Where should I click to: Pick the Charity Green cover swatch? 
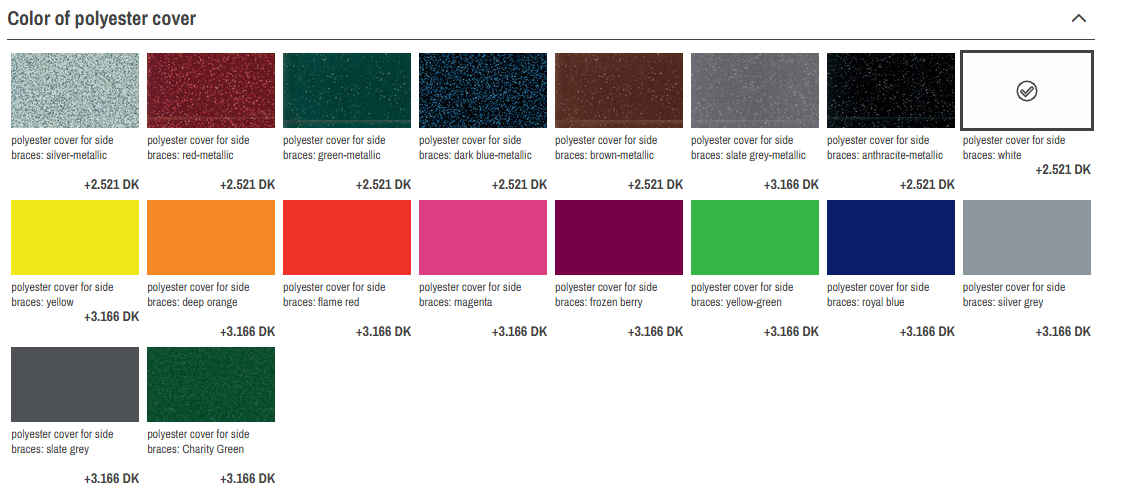(211, 384)
